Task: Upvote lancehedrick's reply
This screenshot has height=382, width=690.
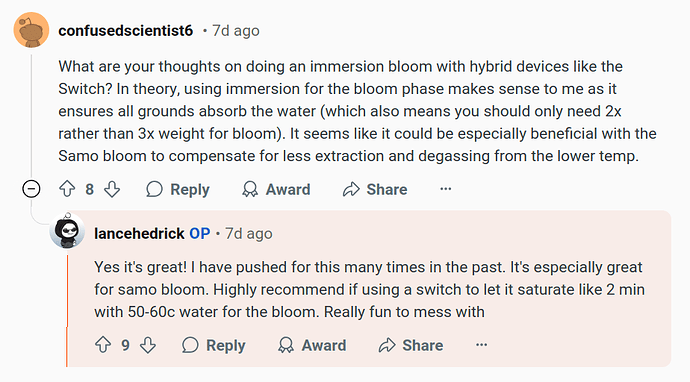Action: [x=103, y=345]
